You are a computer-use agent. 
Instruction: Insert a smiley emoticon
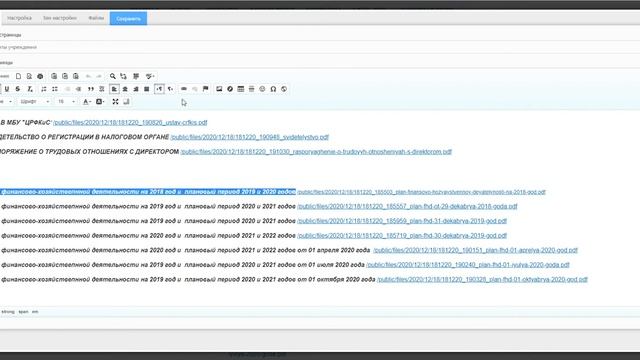pos(262,89)
